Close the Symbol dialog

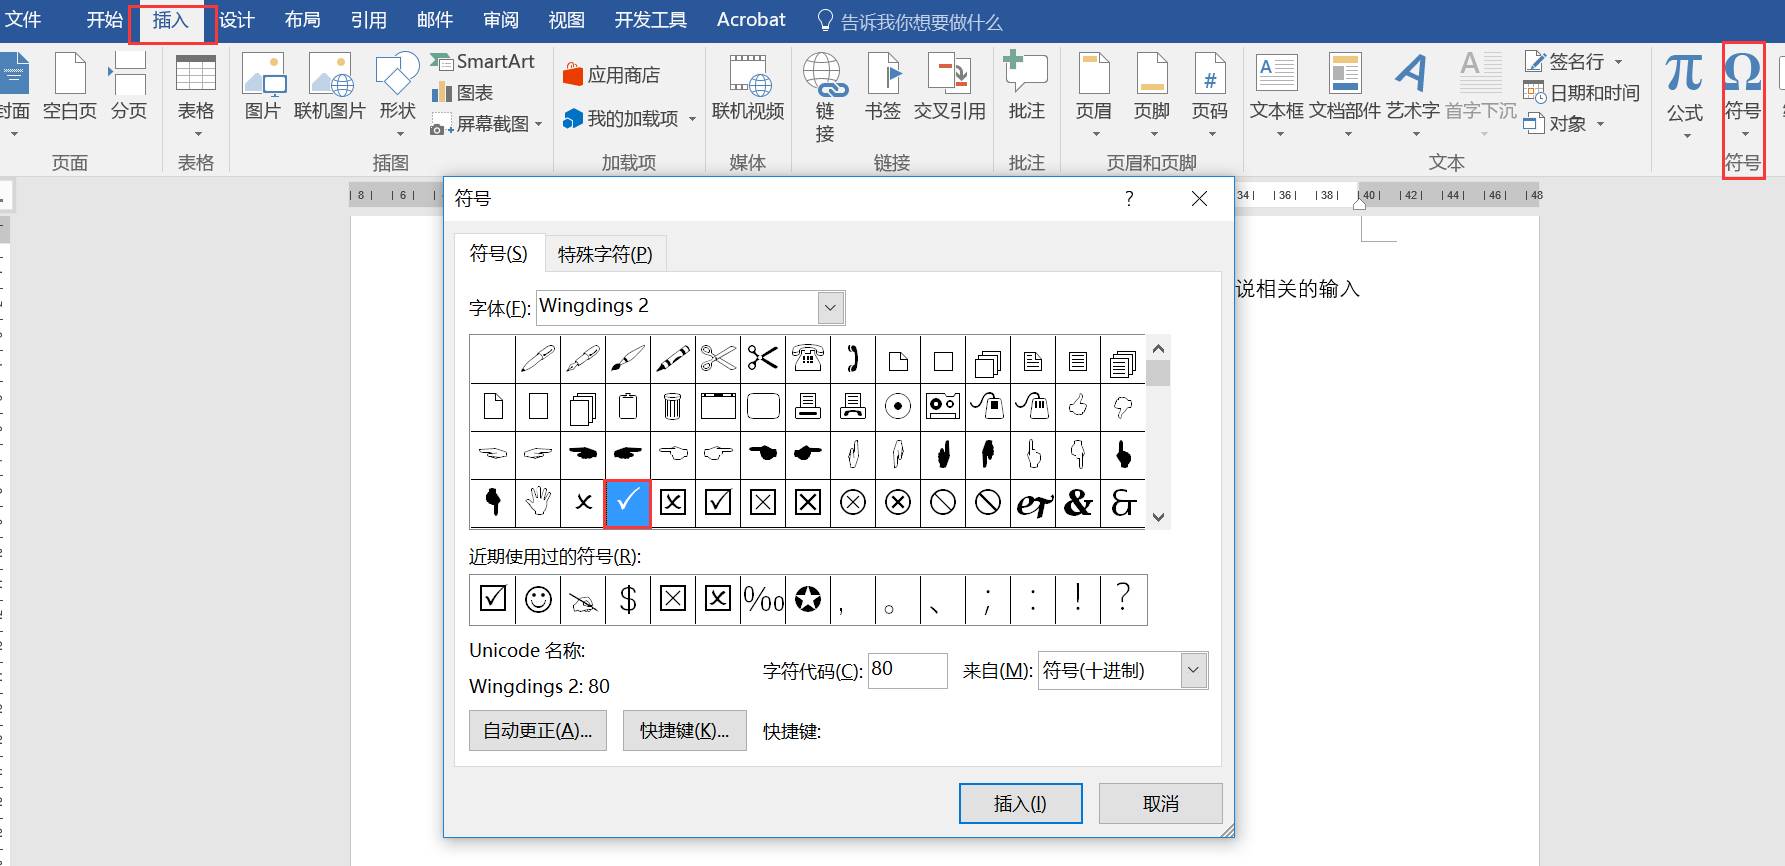point(1199,199)
